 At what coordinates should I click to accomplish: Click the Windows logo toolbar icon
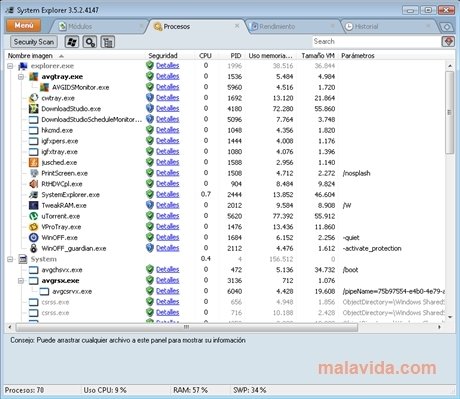point(72,42)
